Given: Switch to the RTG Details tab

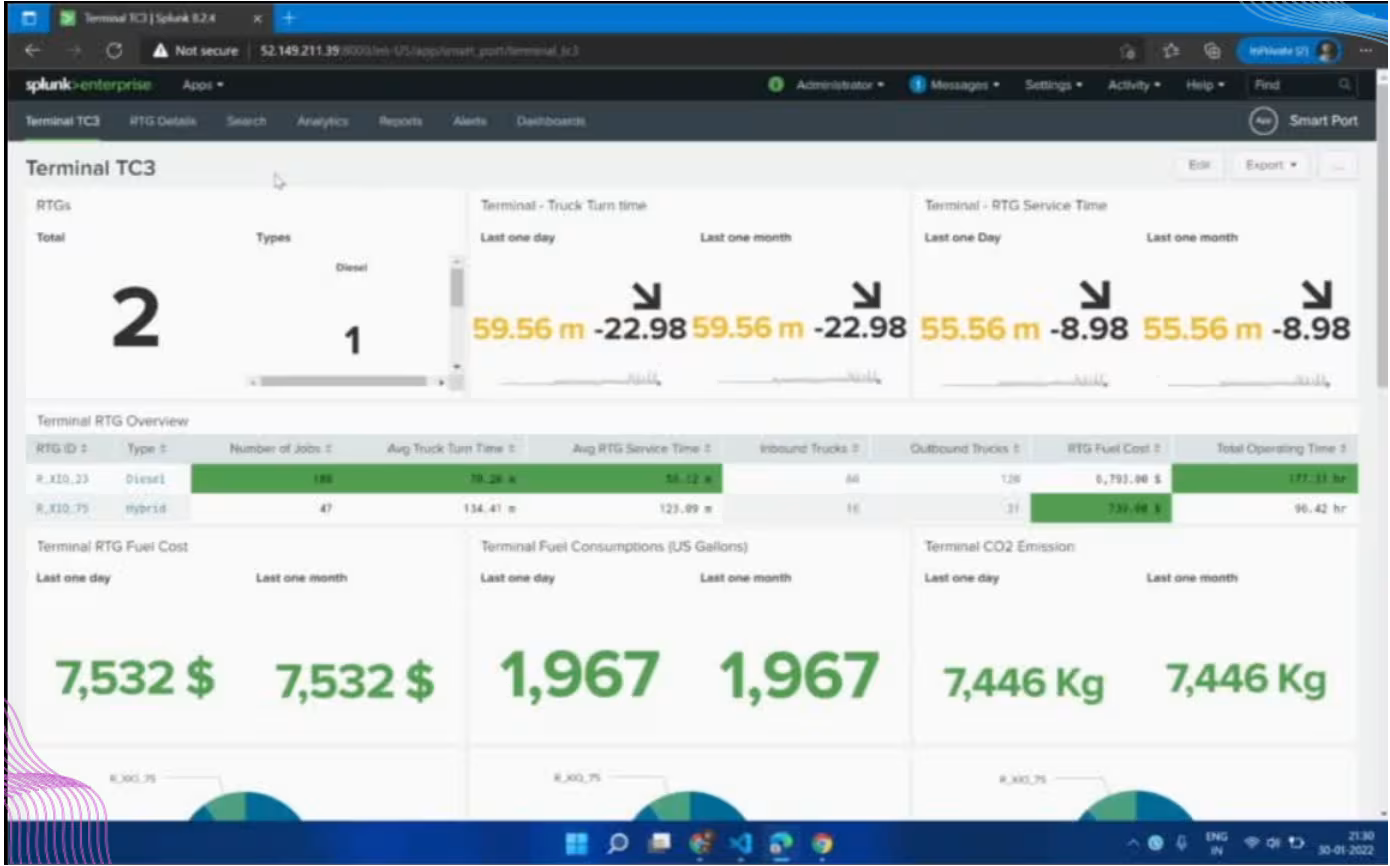Looking at the screenshot, I should point(162,121).
